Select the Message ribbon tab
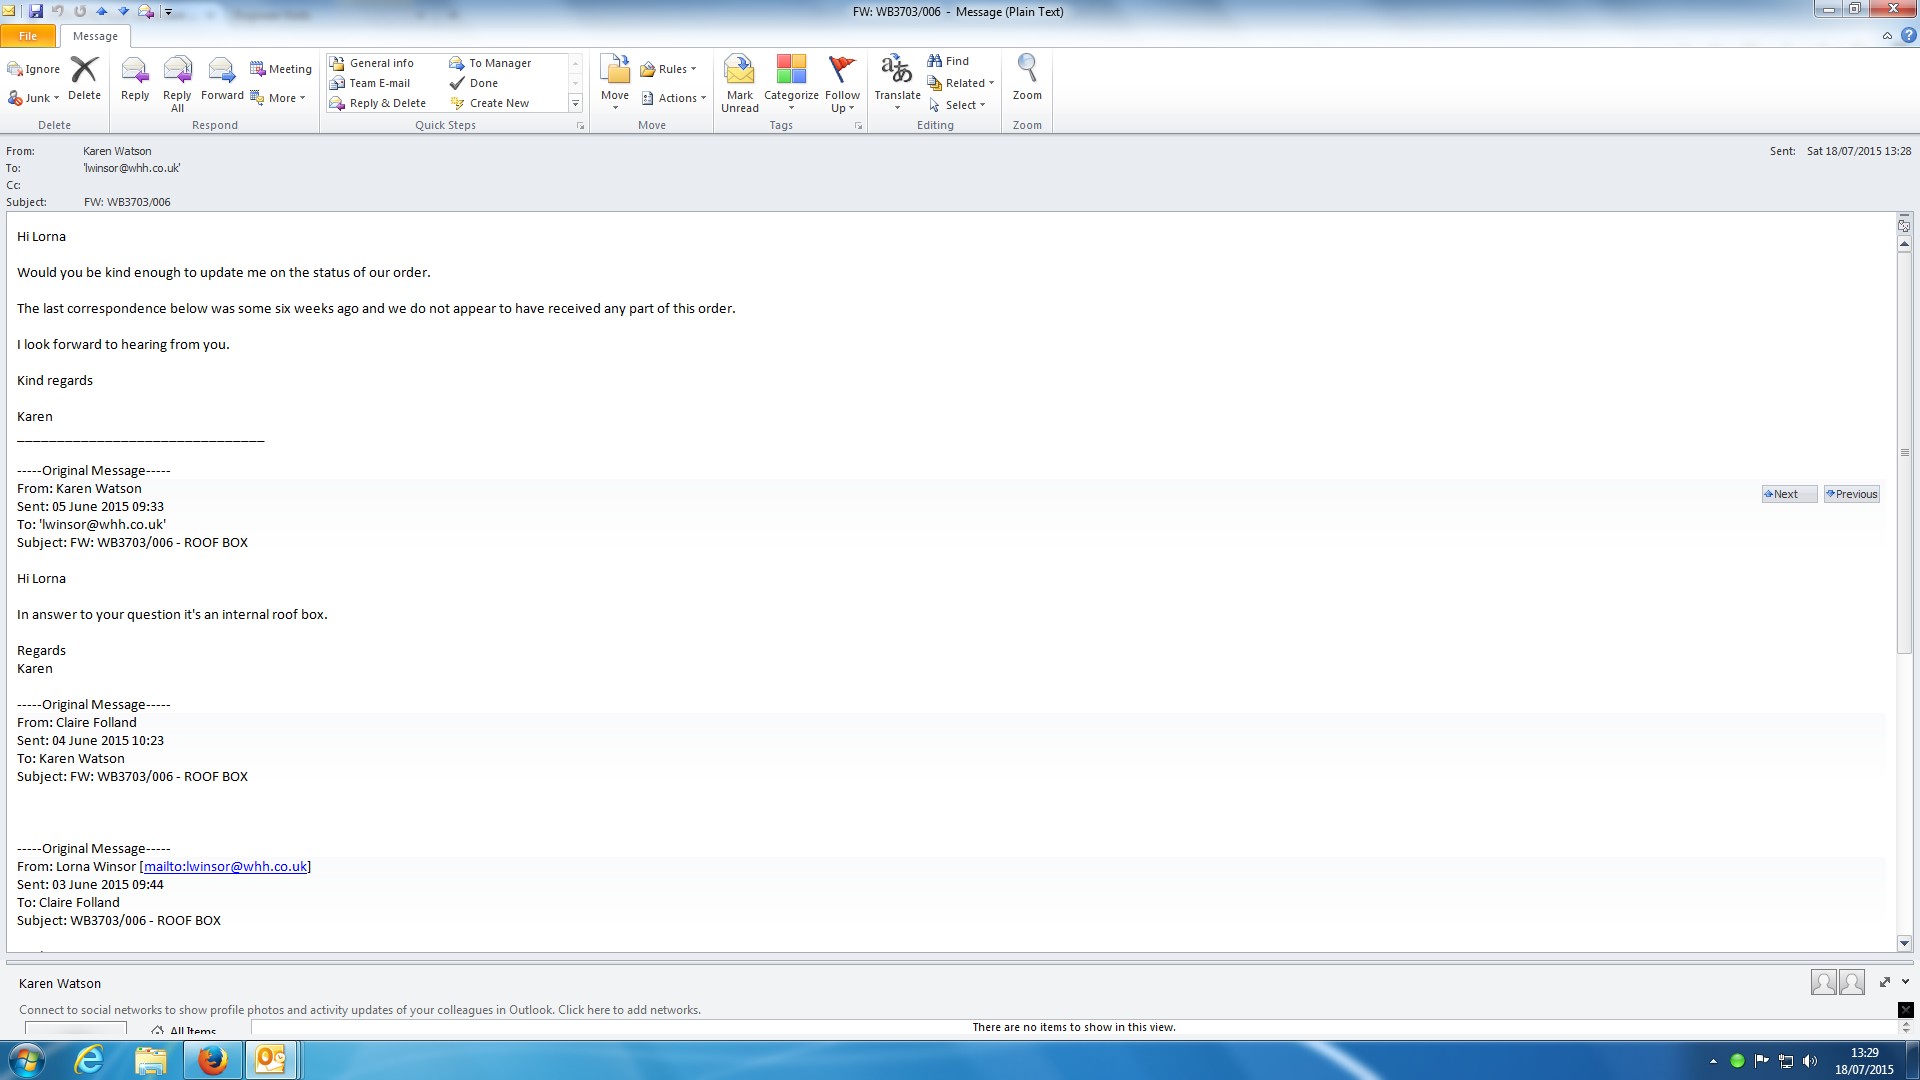Screen dimensions: 1920x1080 point(95,36)
